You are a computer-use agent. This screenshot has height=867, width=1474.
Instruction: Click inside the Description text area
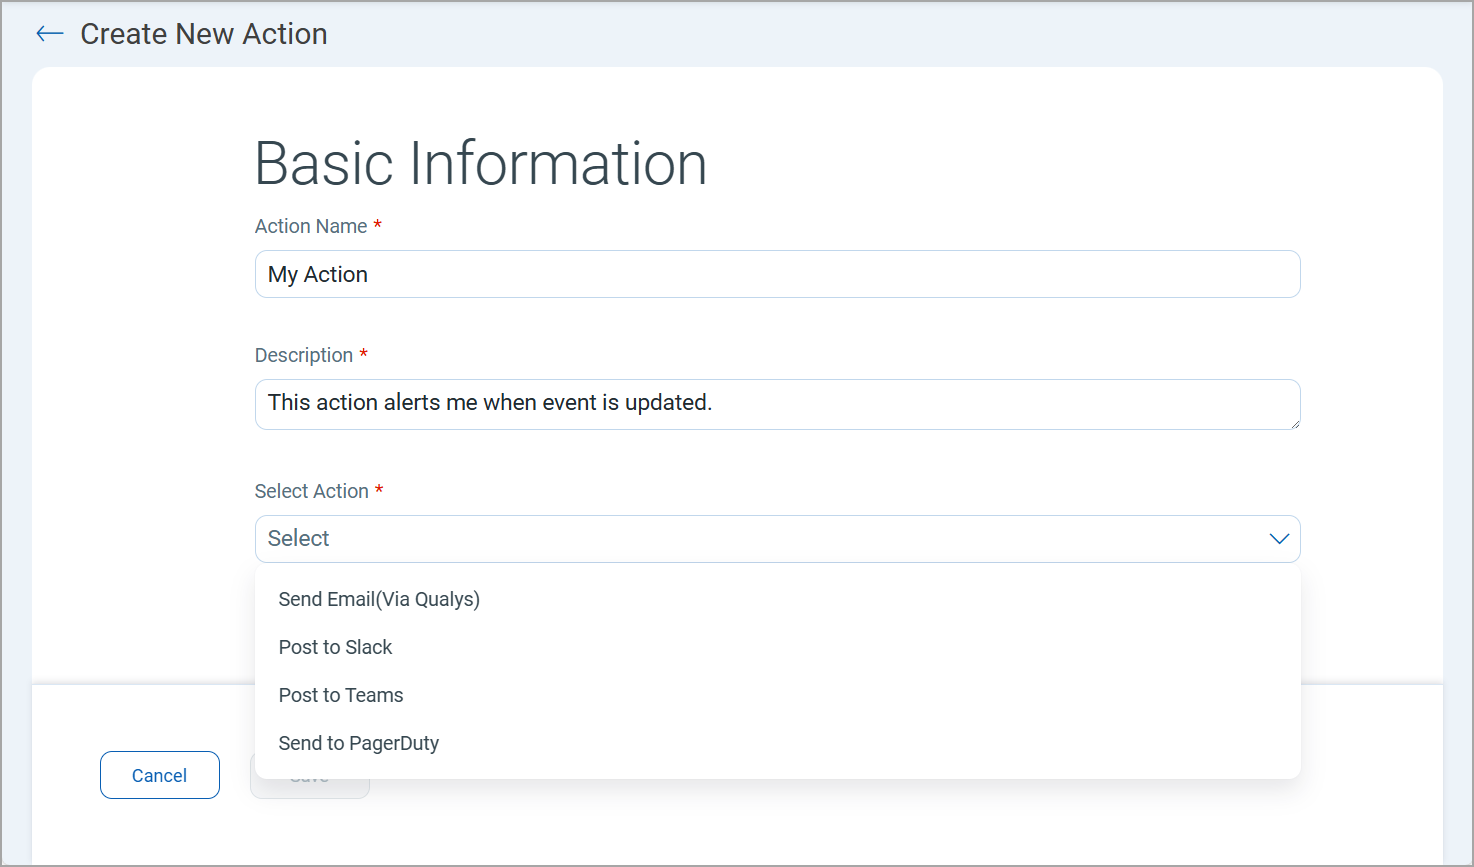(777, 403)
